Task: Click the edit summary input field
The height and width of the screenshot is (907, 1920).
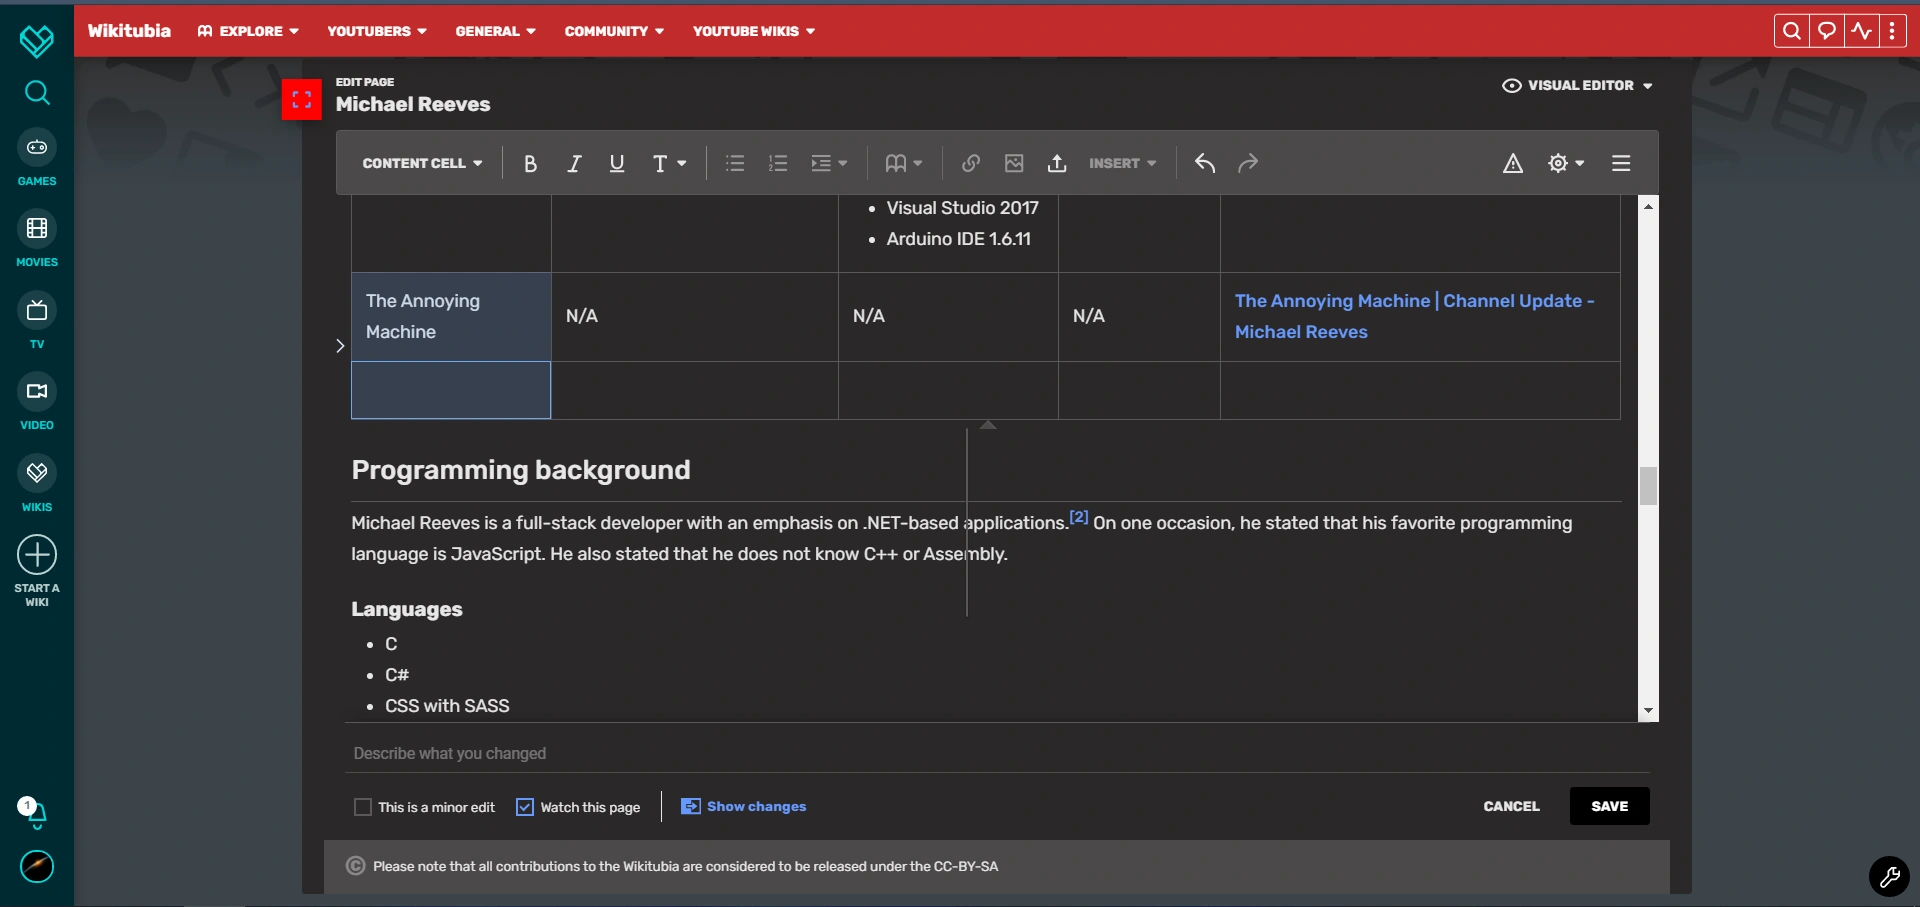Action: tap(700, 753)
